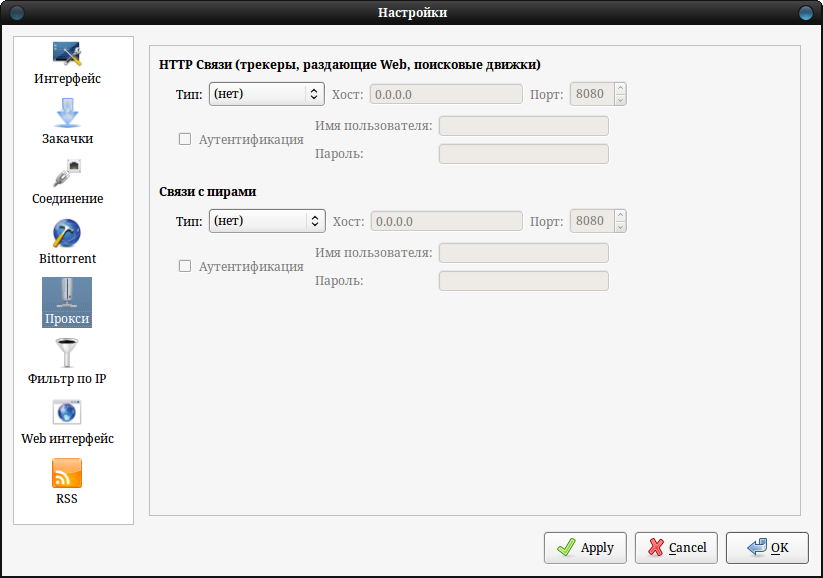The width and height of the screenshot is (823, 578).
Task: Open the Закачки downloads icon
Action: pyautogui.click(x=67, y=113)
